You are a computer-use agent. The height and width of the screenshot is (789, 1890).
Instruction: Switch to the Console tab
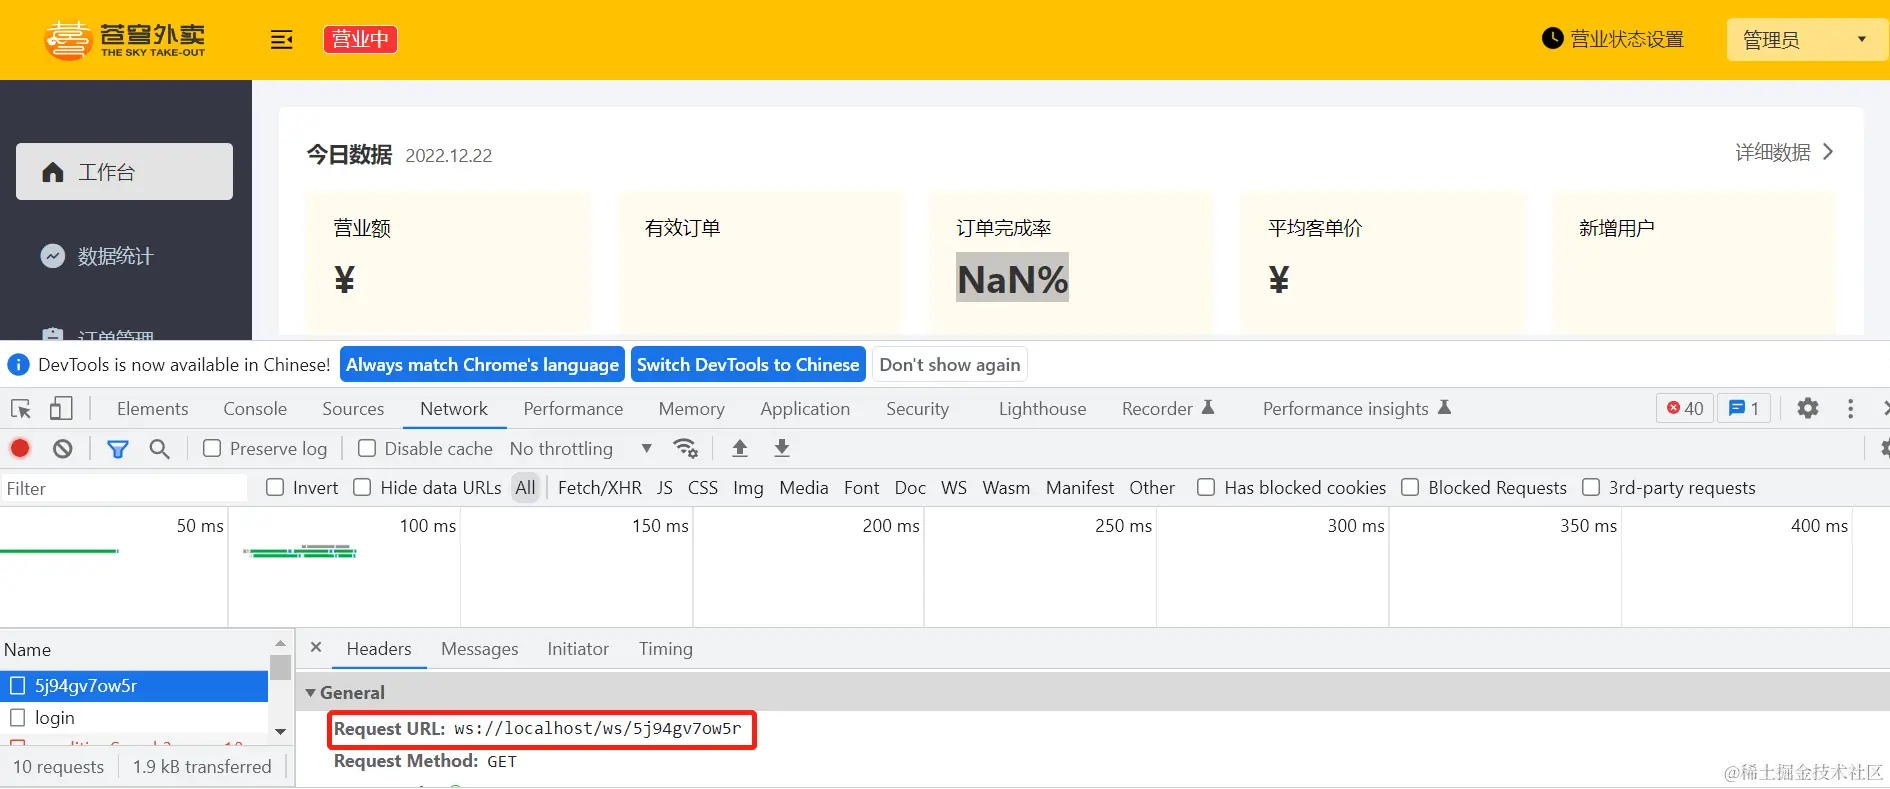pos(255,408)
